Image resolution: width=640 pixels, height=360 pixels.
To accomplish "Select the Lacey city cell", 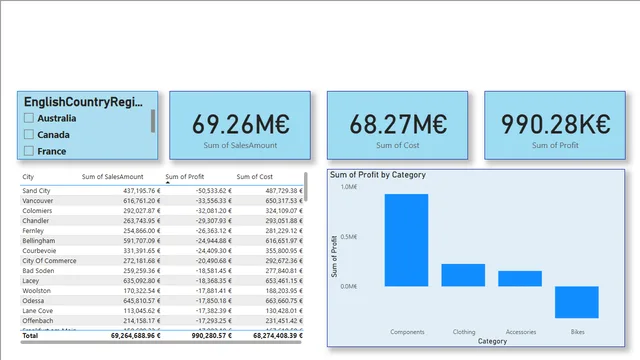I will (x=31, y=281).
